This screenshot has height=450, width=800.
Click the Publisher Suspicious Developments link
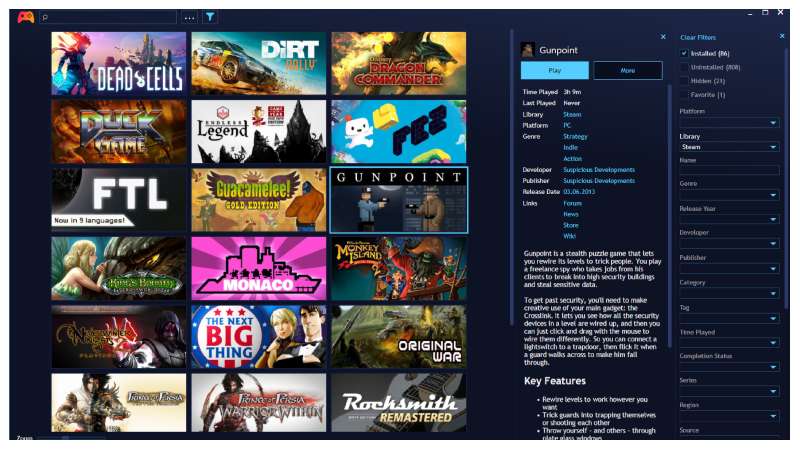pyautogui.click(x=599, y=181)
